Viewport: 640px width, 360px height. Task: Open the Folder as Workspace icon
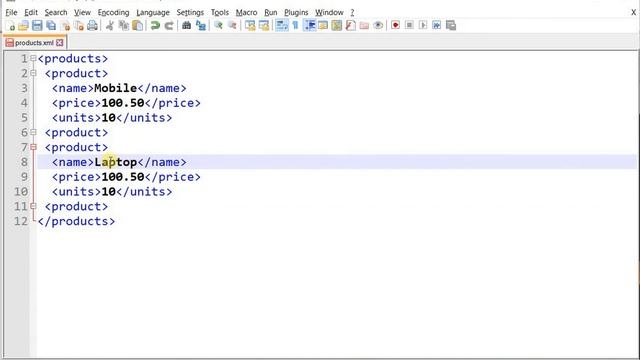tap(364, 26)
